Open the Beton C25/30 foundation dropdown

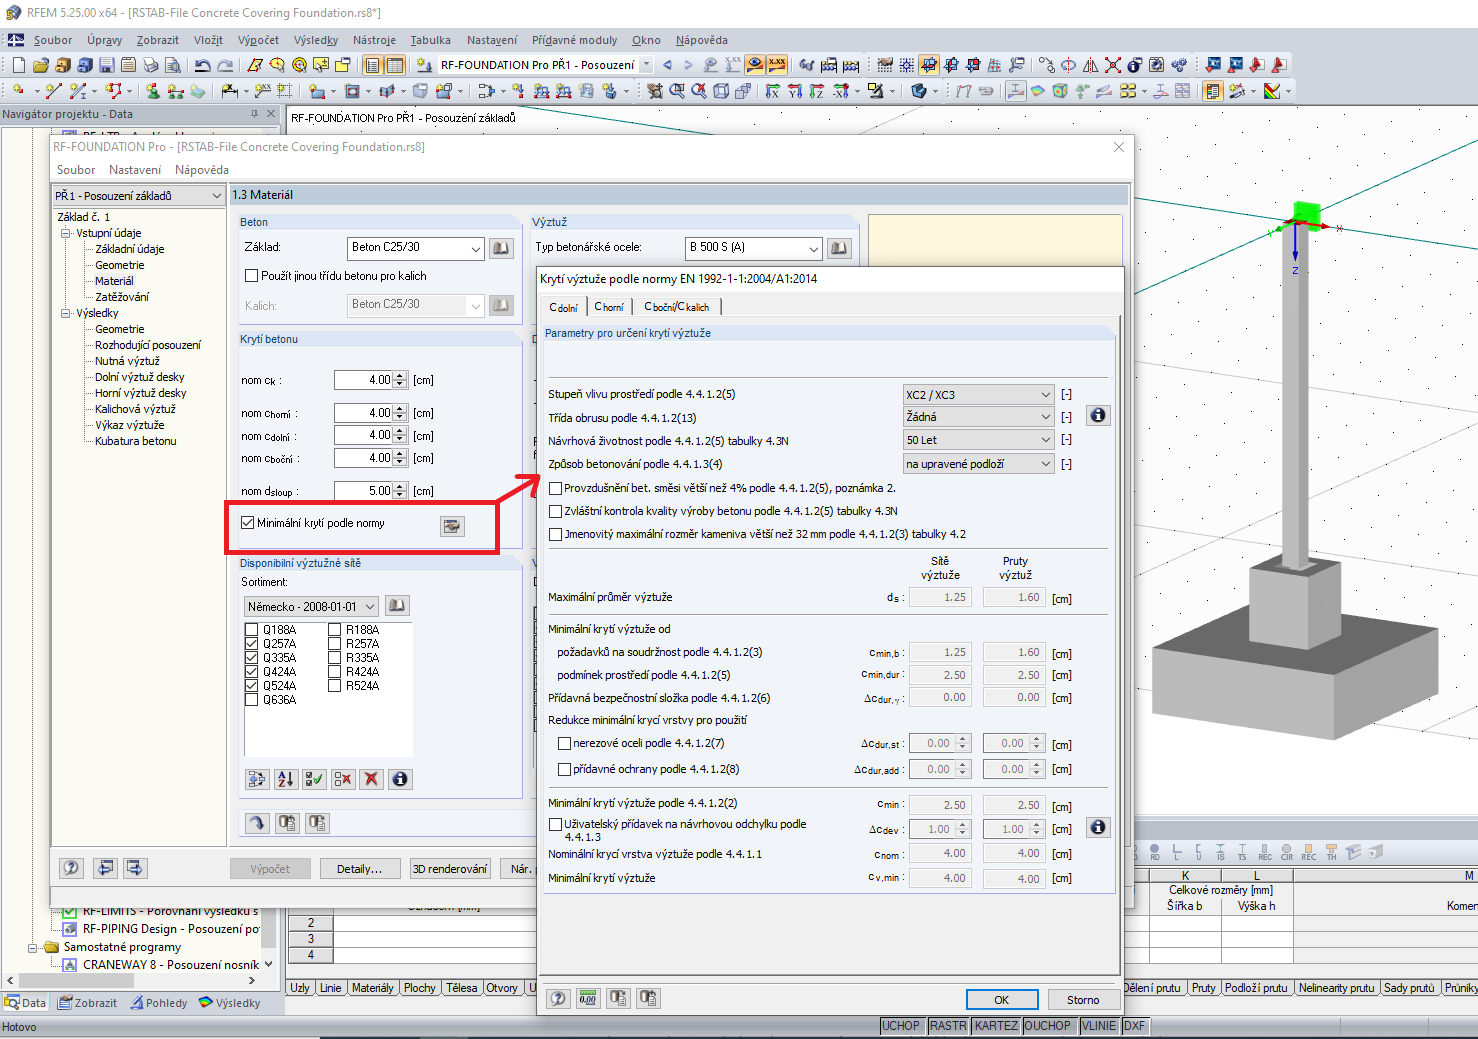475,248
